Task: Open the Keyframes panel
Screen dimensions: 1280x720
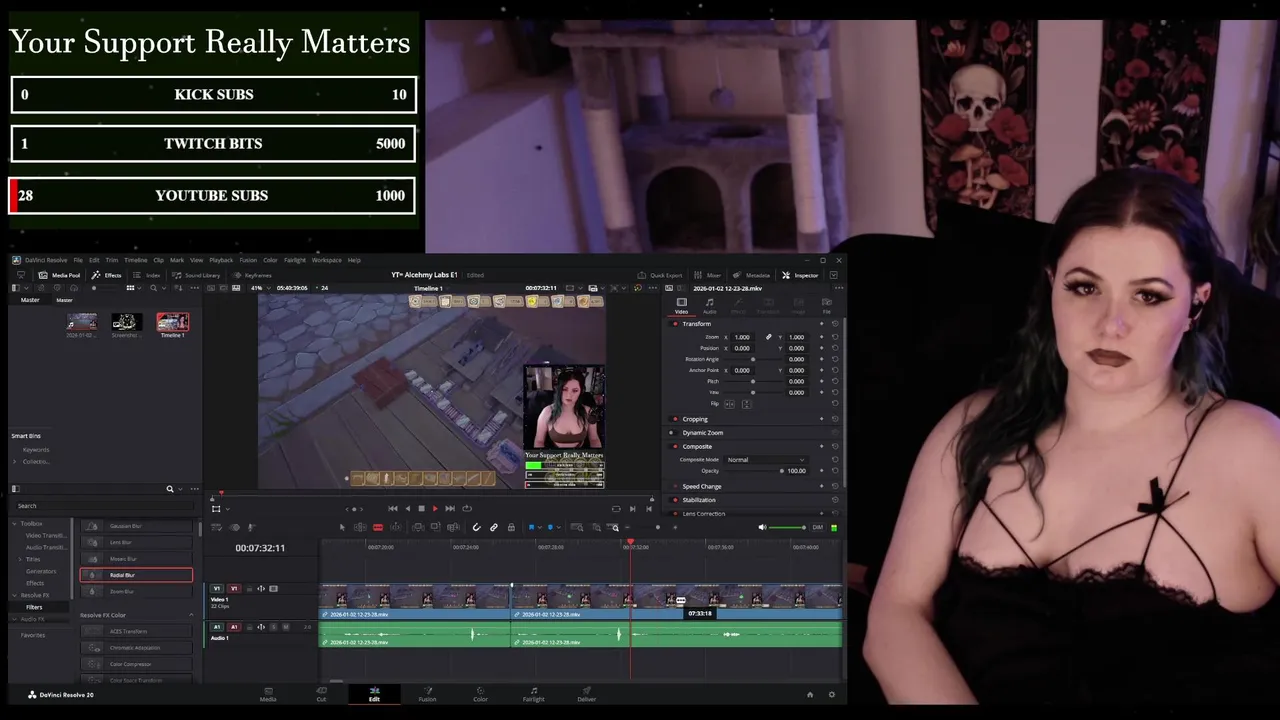Action: [252, 275]
